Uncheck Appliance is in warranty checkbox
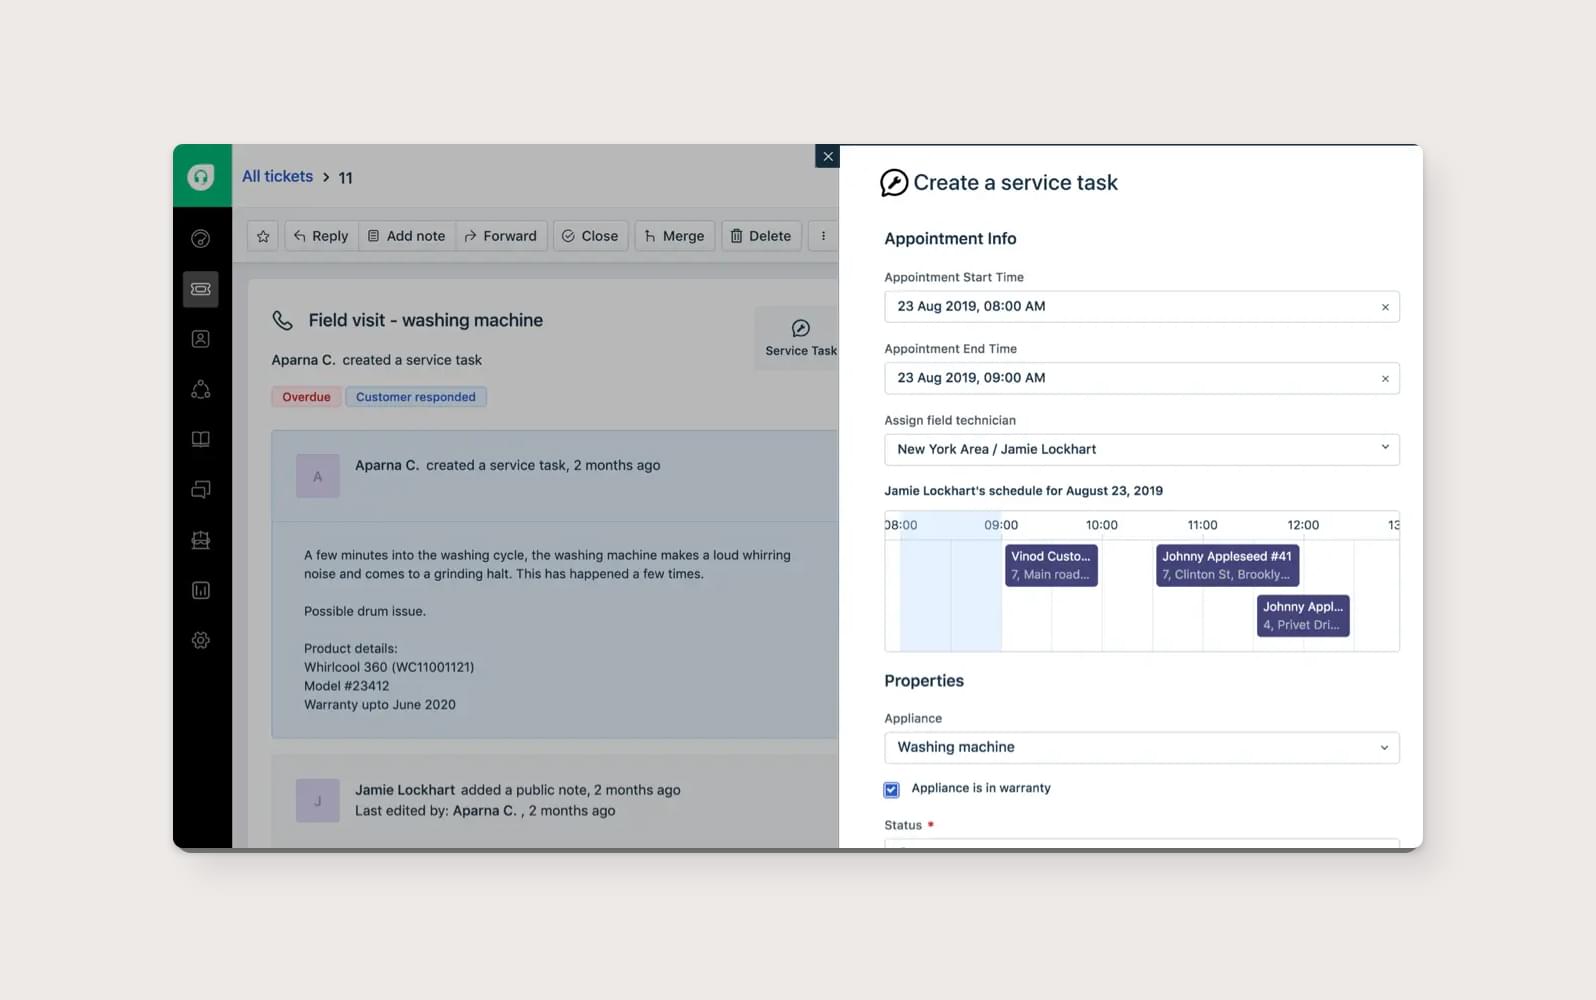This screenshot has height=1000, width=1596. point(892,789)
